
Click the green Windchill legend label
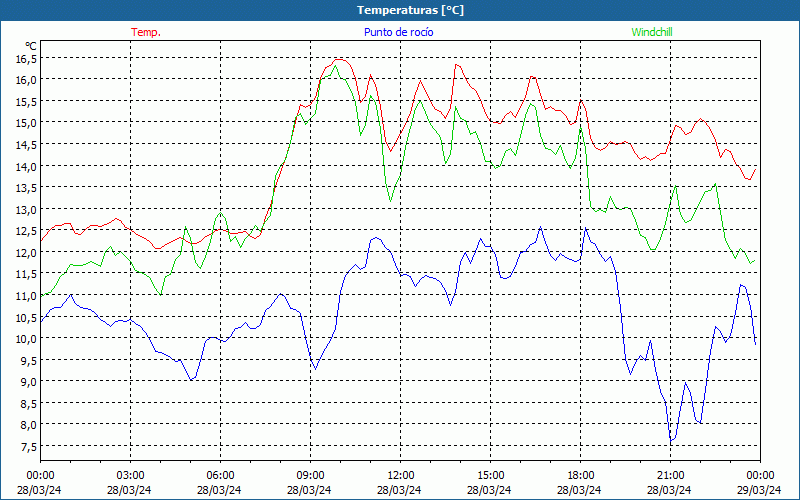[652, 32]
